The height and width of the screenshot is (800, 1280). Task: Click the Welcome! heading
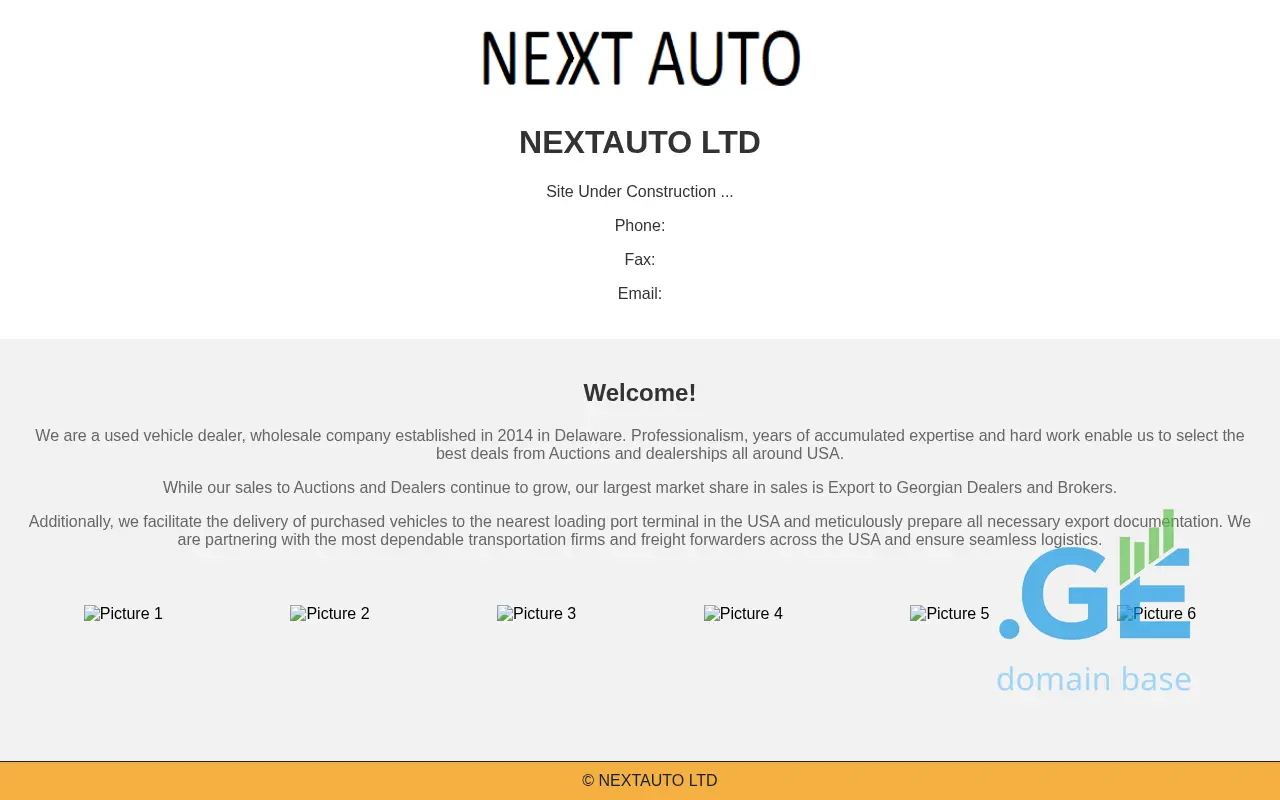click(x=640, y=393)
